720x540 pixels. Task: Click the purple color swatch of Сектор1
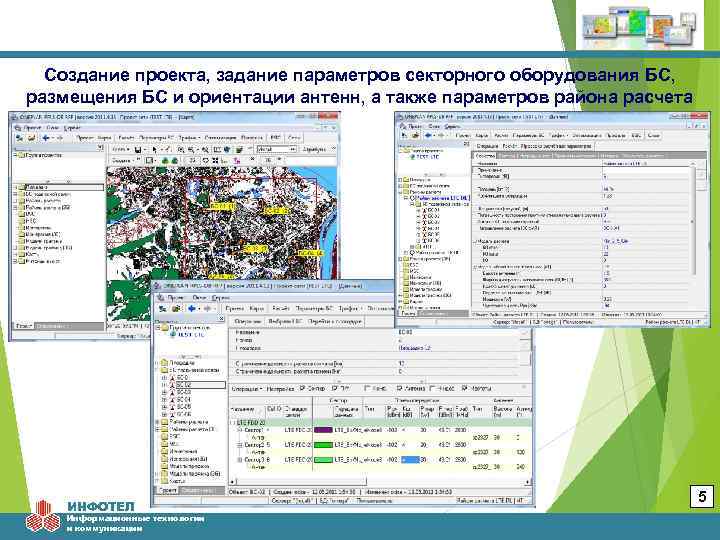[323, 430]
